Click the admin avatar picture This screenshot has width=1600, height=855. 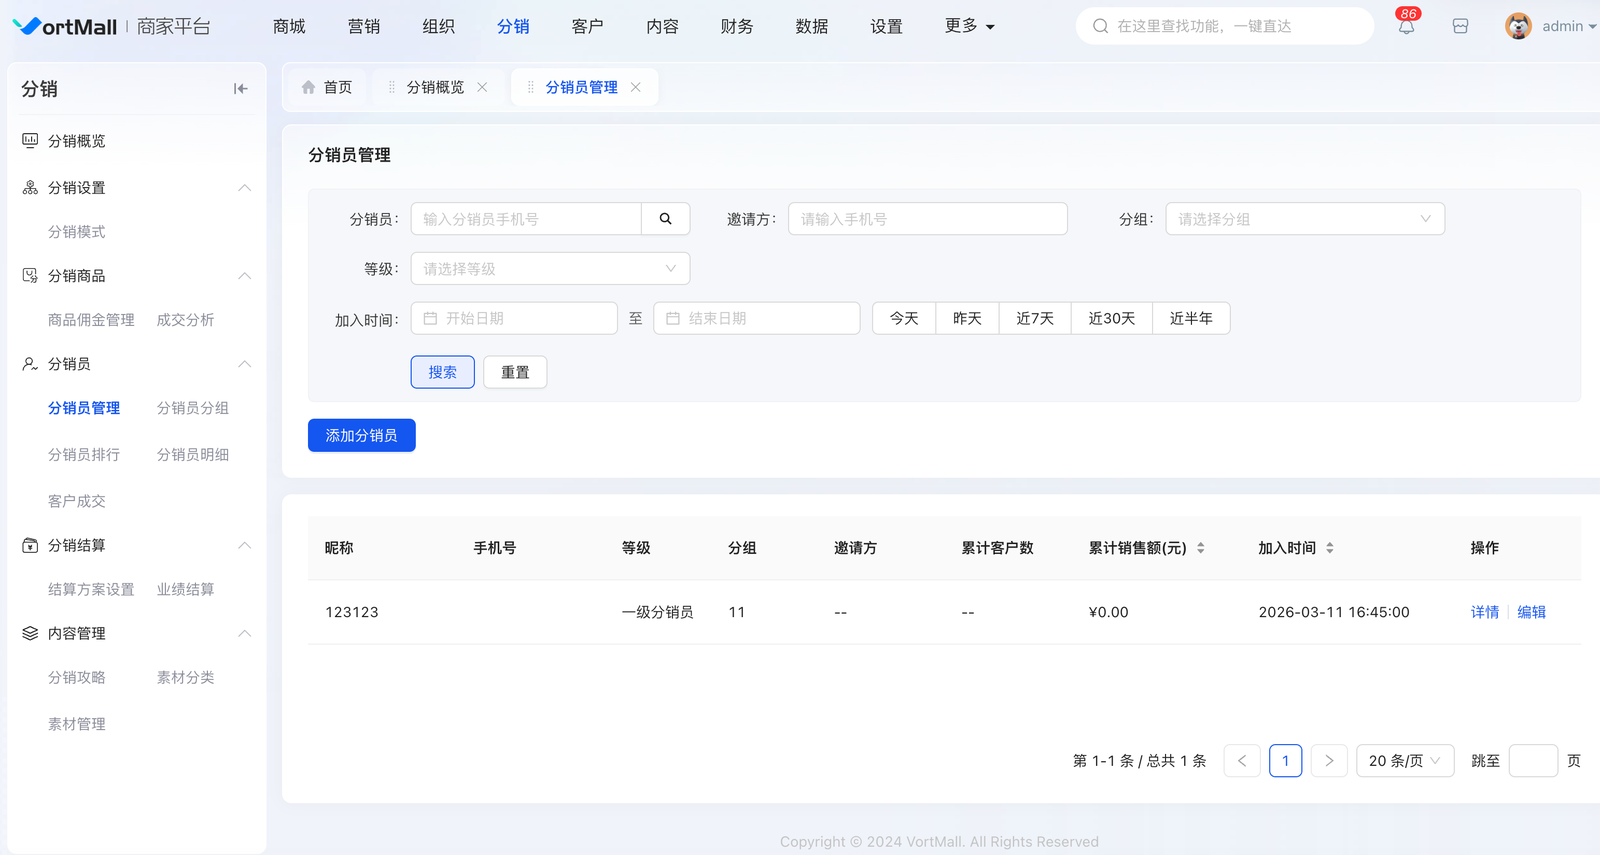(x=1517, y=27)
